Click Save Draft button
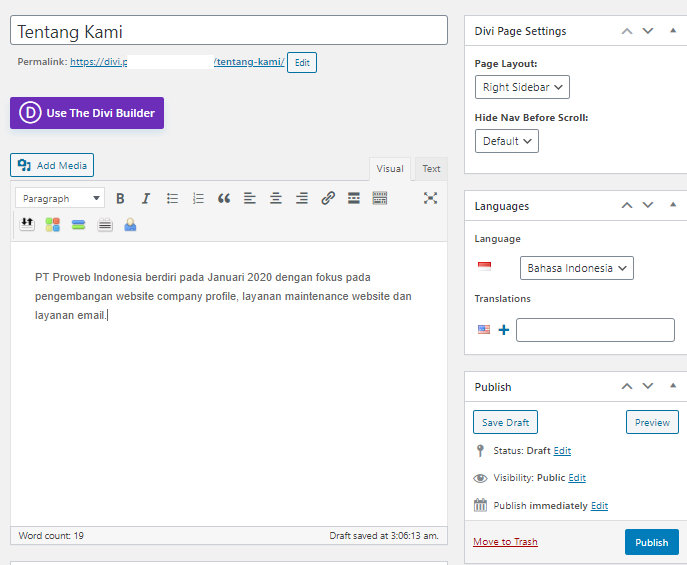This screenshot has height=565, width=687. pos(505,422)
